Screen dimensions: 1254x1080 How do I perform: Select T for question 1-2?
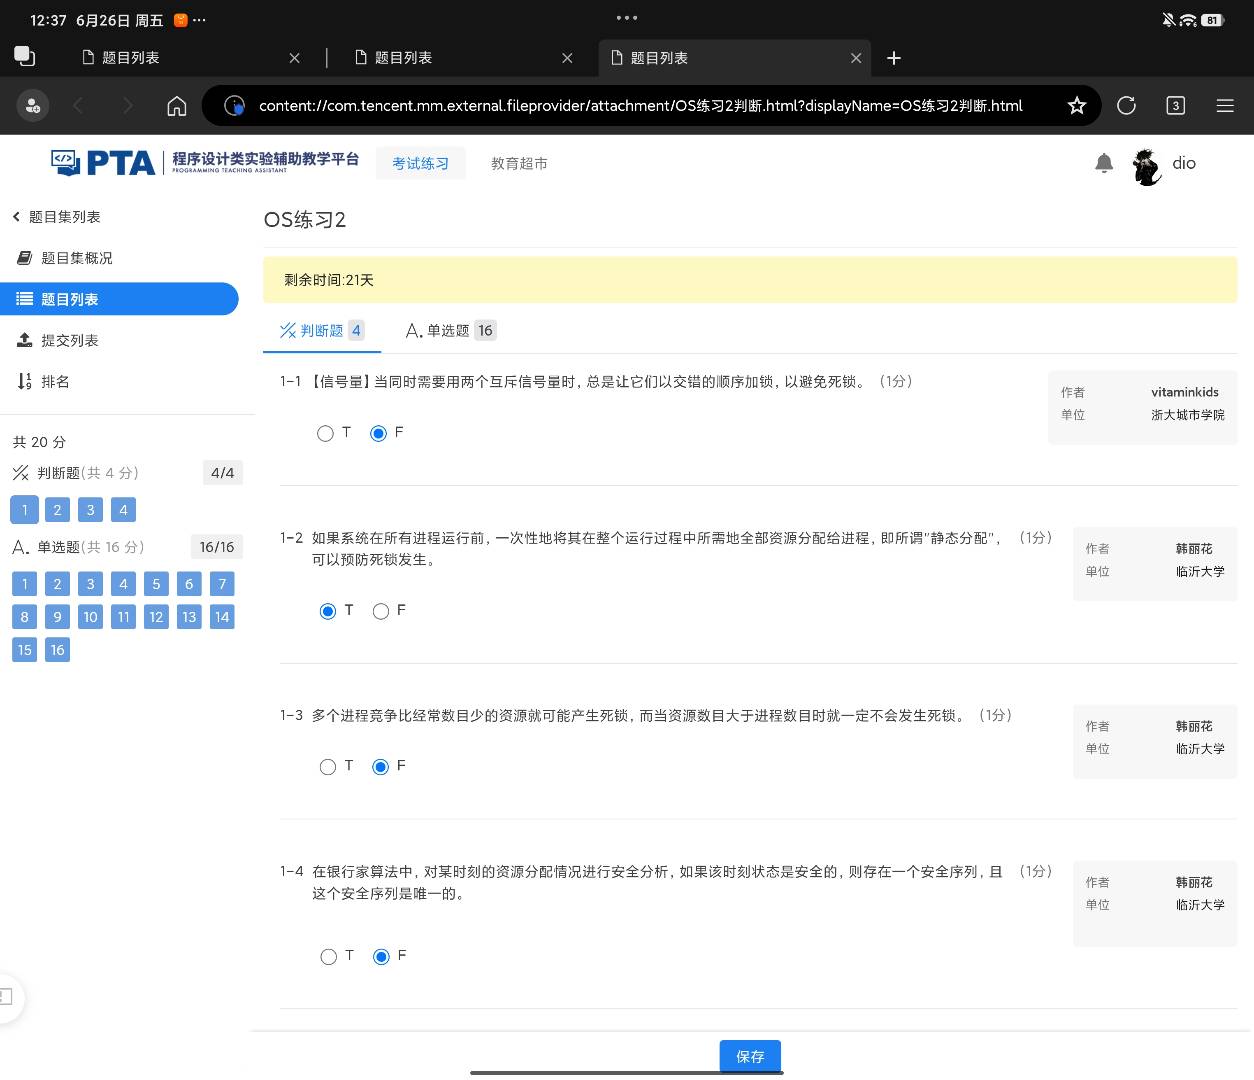(327, 611)
